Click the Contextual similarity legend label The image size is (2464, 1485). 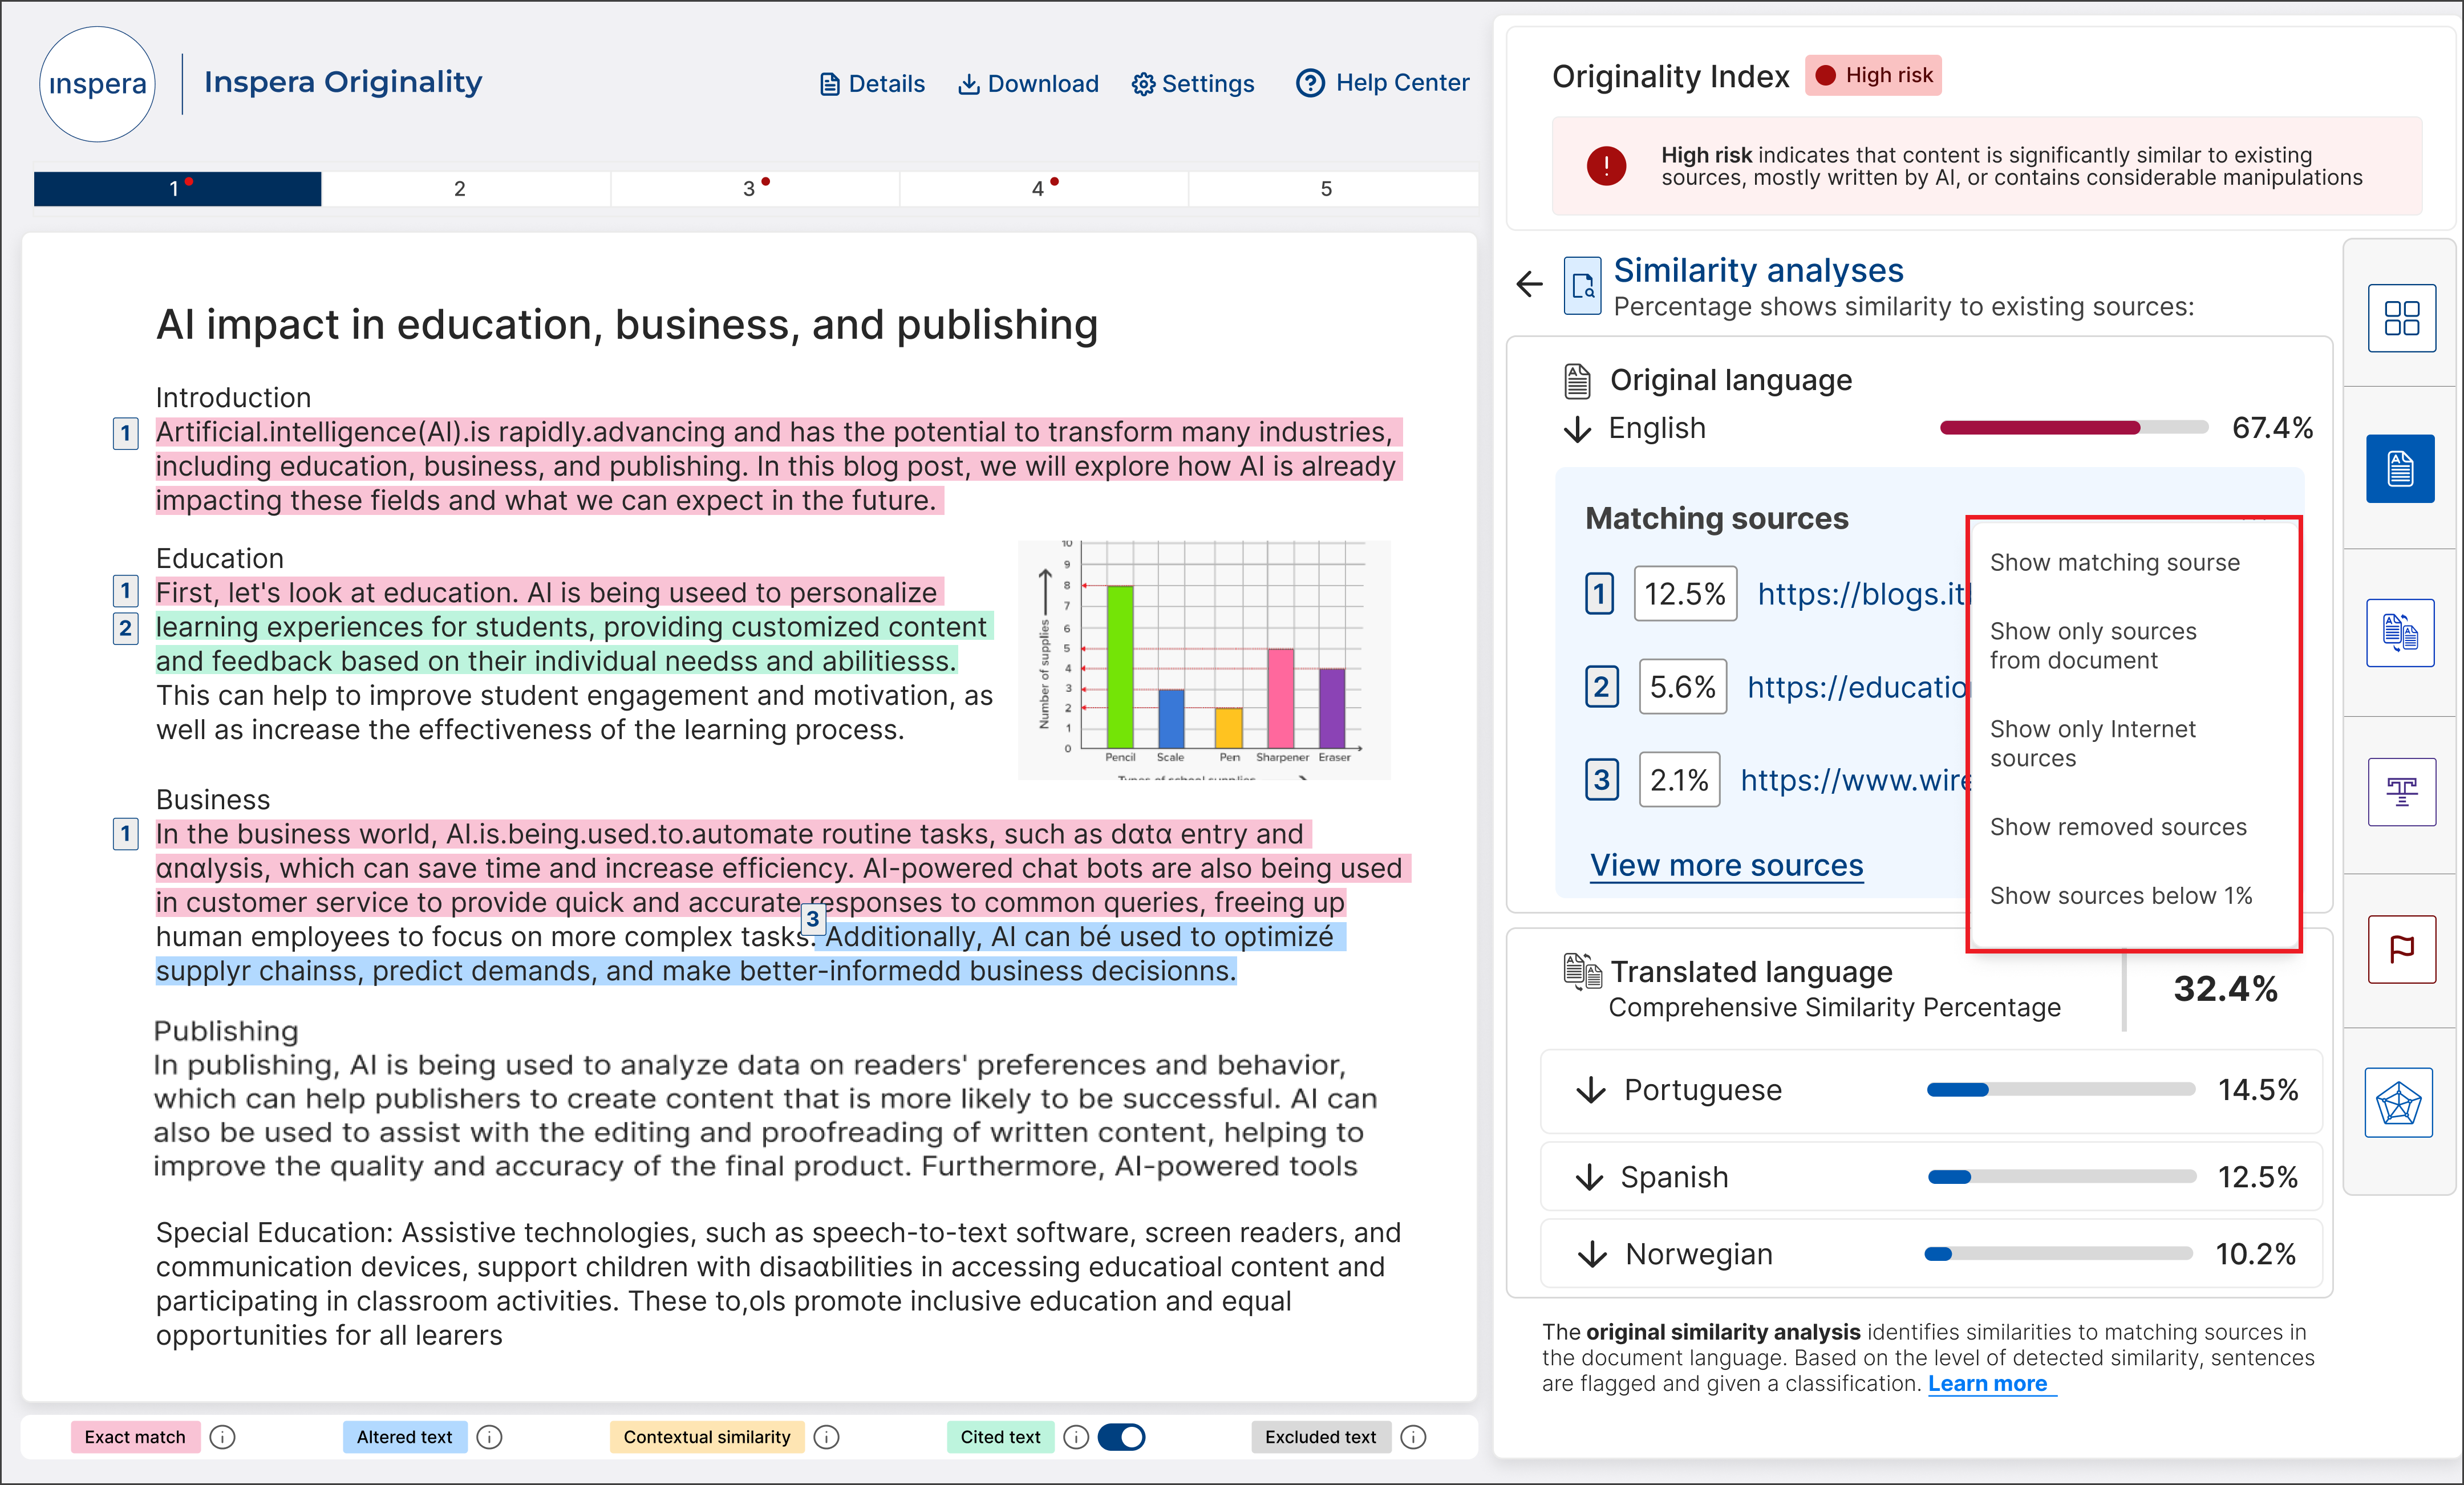[707, 1437]
